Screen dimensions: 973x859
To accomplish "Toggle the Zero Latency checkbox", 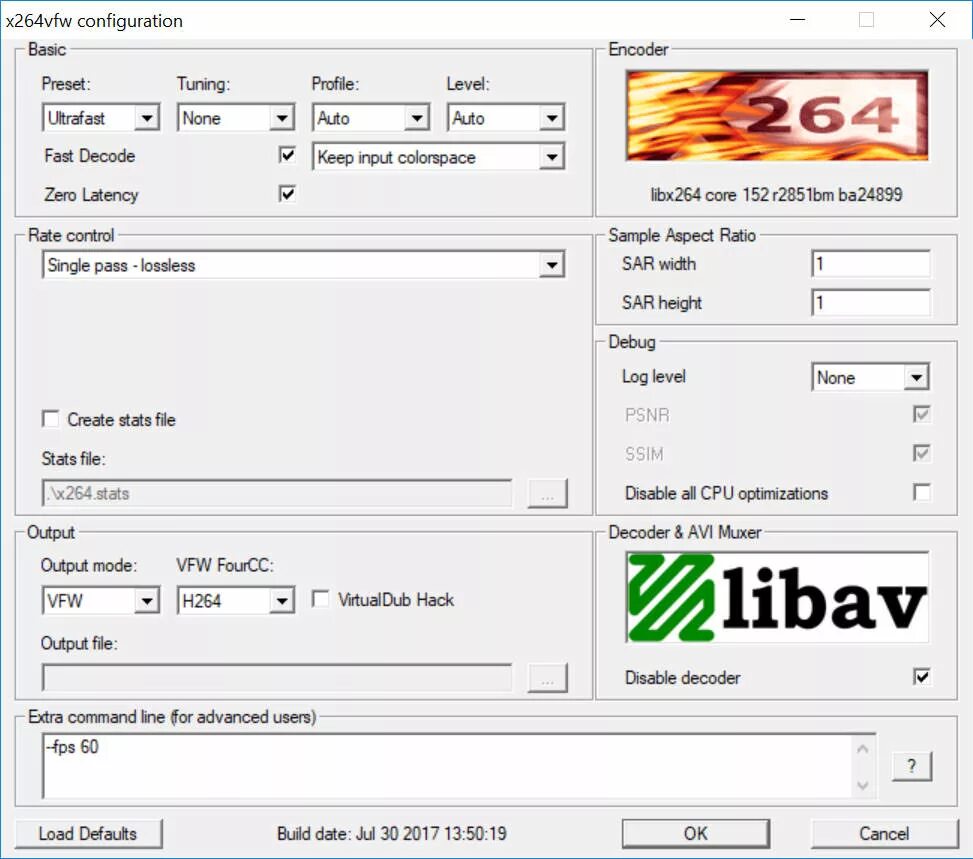I will tap(287, 194).
